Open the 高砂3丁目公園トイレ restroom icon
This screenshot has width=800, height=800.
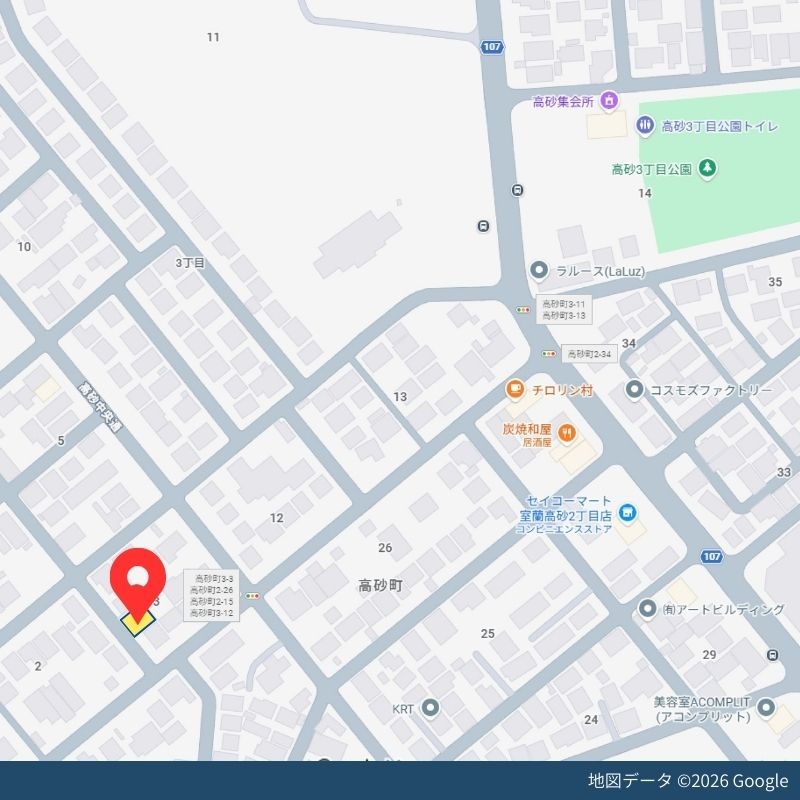[645, 125]
